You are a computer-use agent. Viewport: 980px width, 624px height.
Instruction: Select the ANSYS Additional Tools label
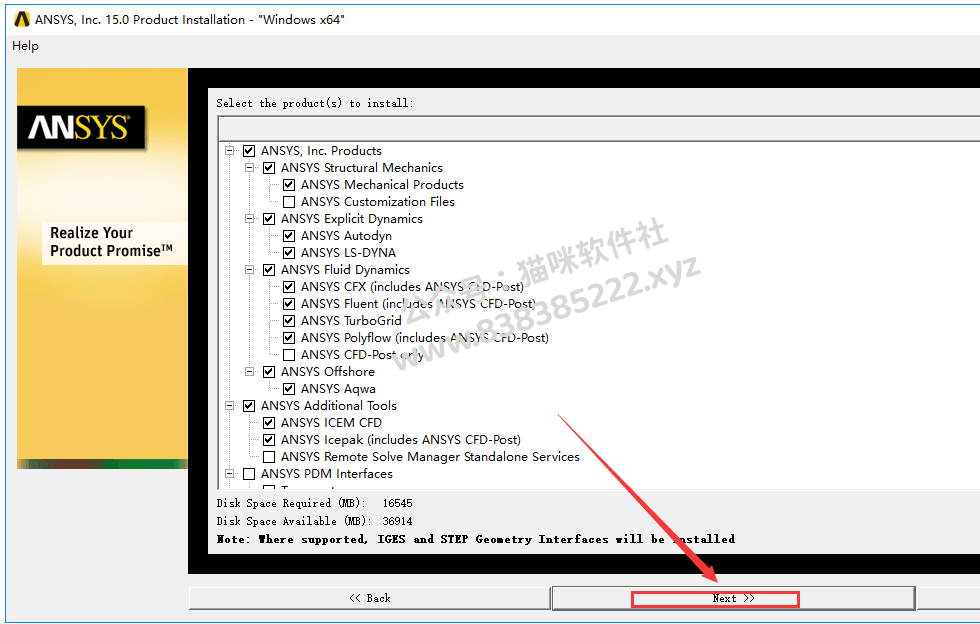(329, 406)
